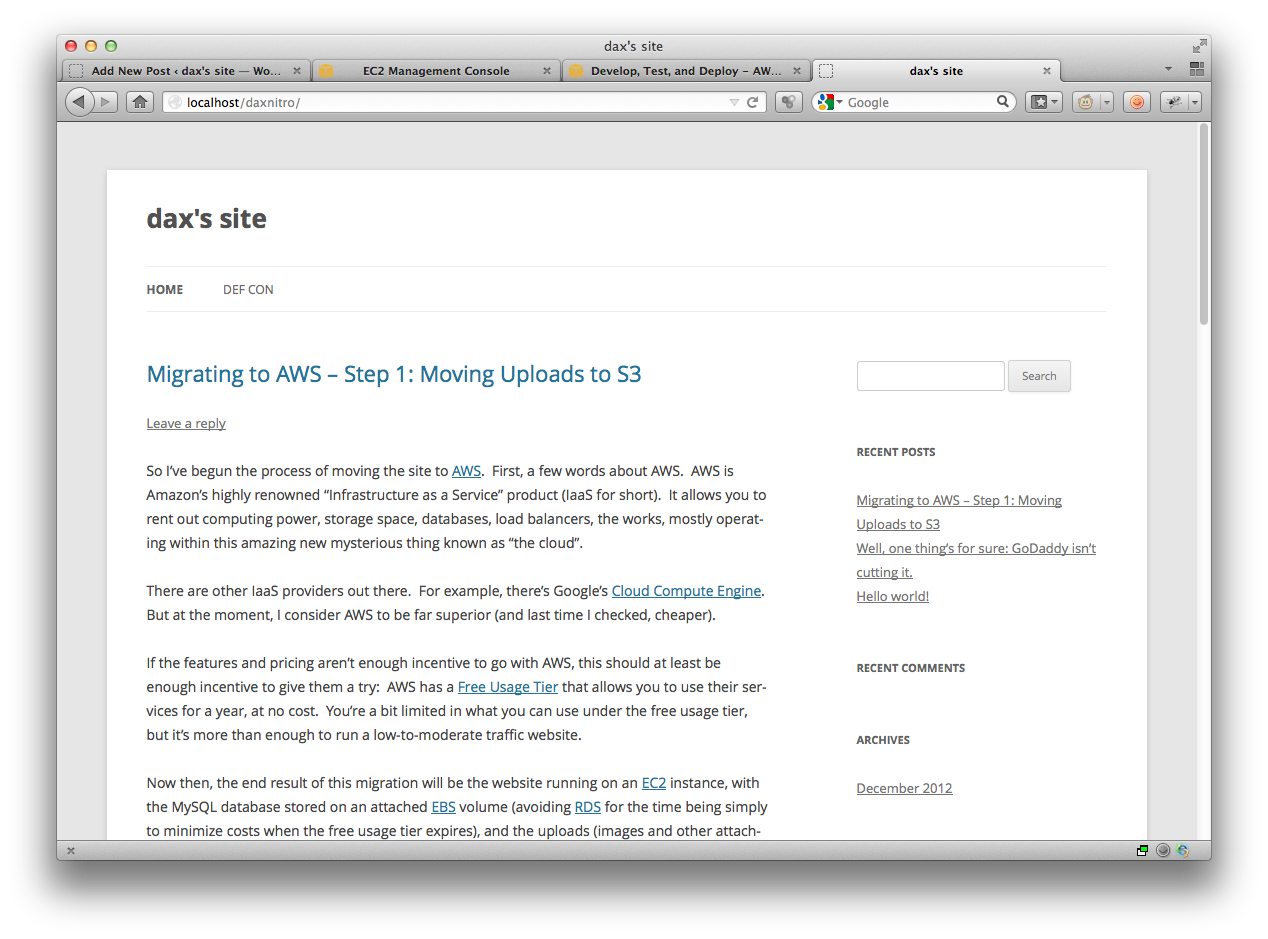
Task: Click the Leave a reply link
Action: click(x=186, y=423)
